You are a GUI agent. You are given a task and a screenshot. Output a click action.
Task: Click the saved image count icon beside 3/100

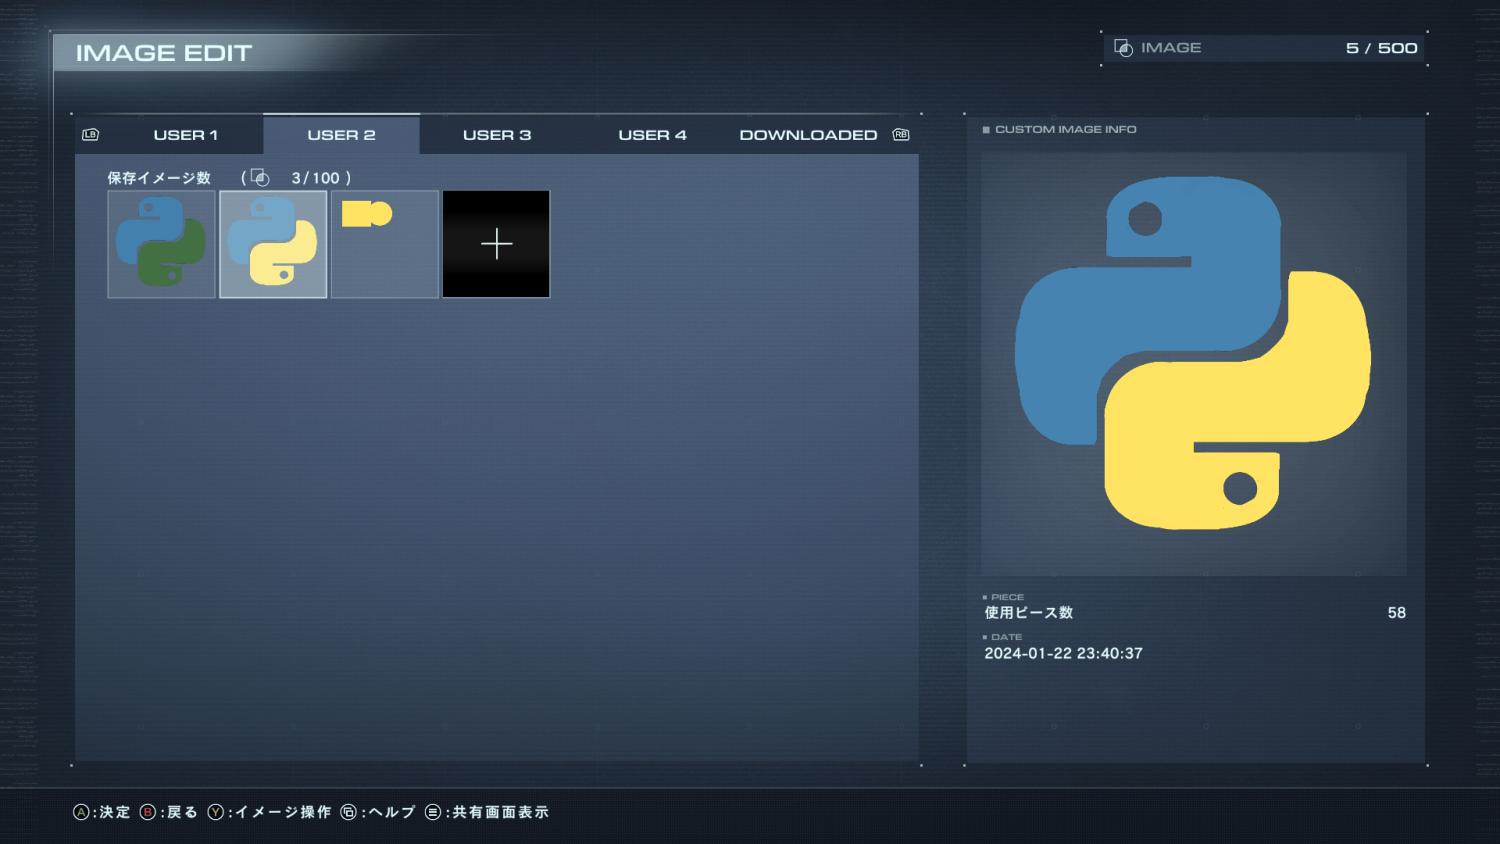click(260, 178)
